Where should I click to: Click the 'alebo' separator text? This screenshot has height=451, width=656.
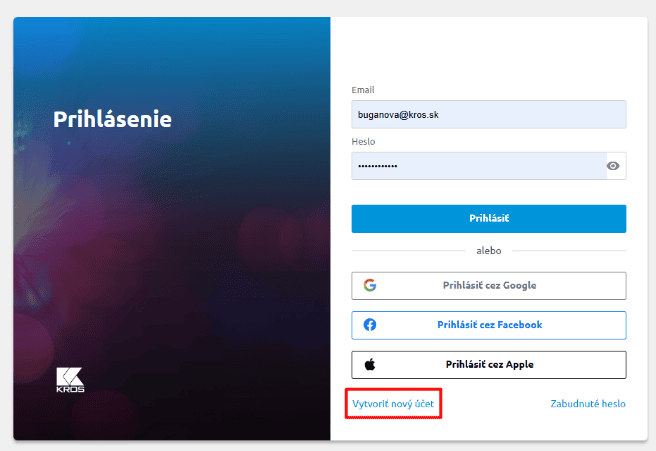click(x=488, y=251)
